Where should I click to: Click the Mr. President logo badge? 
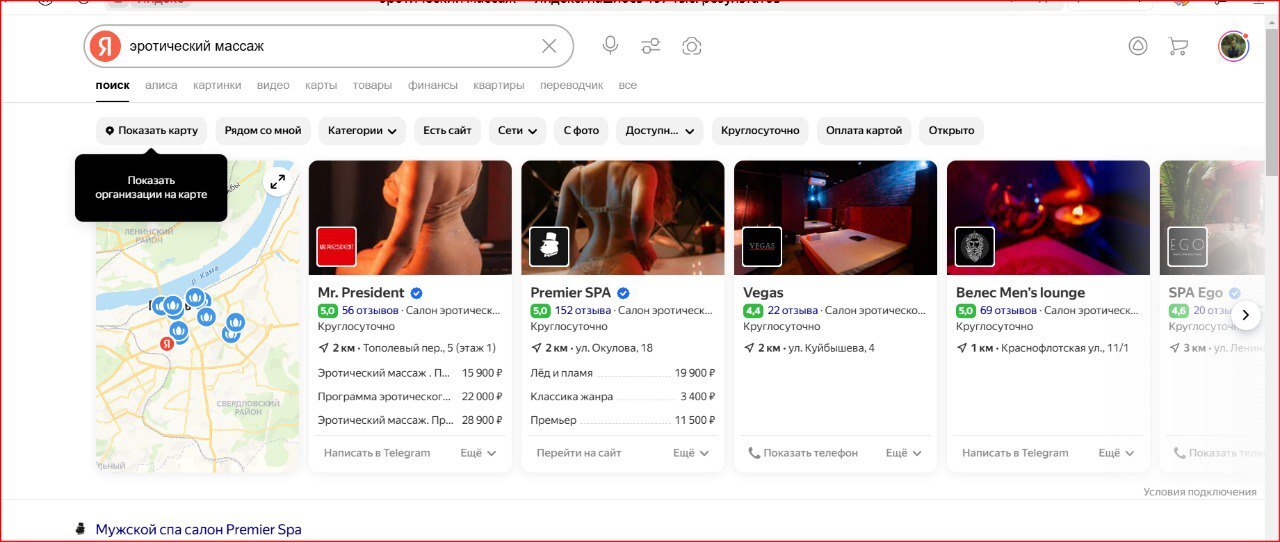[x=336, y=246]
